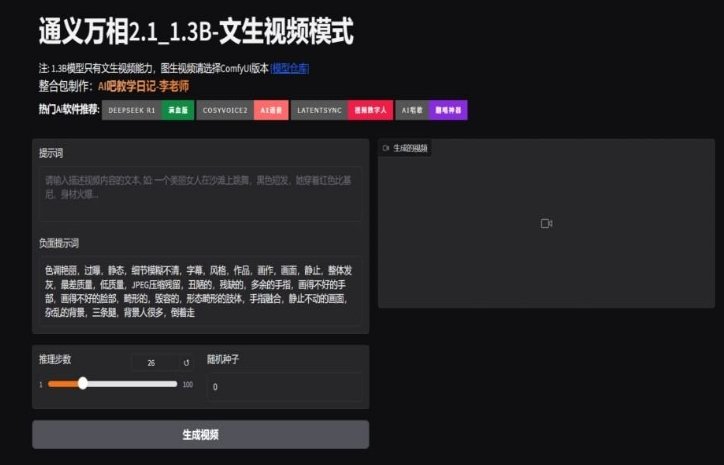Click the red AI语音 badge
724x465 pixels.
click(271, 110)
